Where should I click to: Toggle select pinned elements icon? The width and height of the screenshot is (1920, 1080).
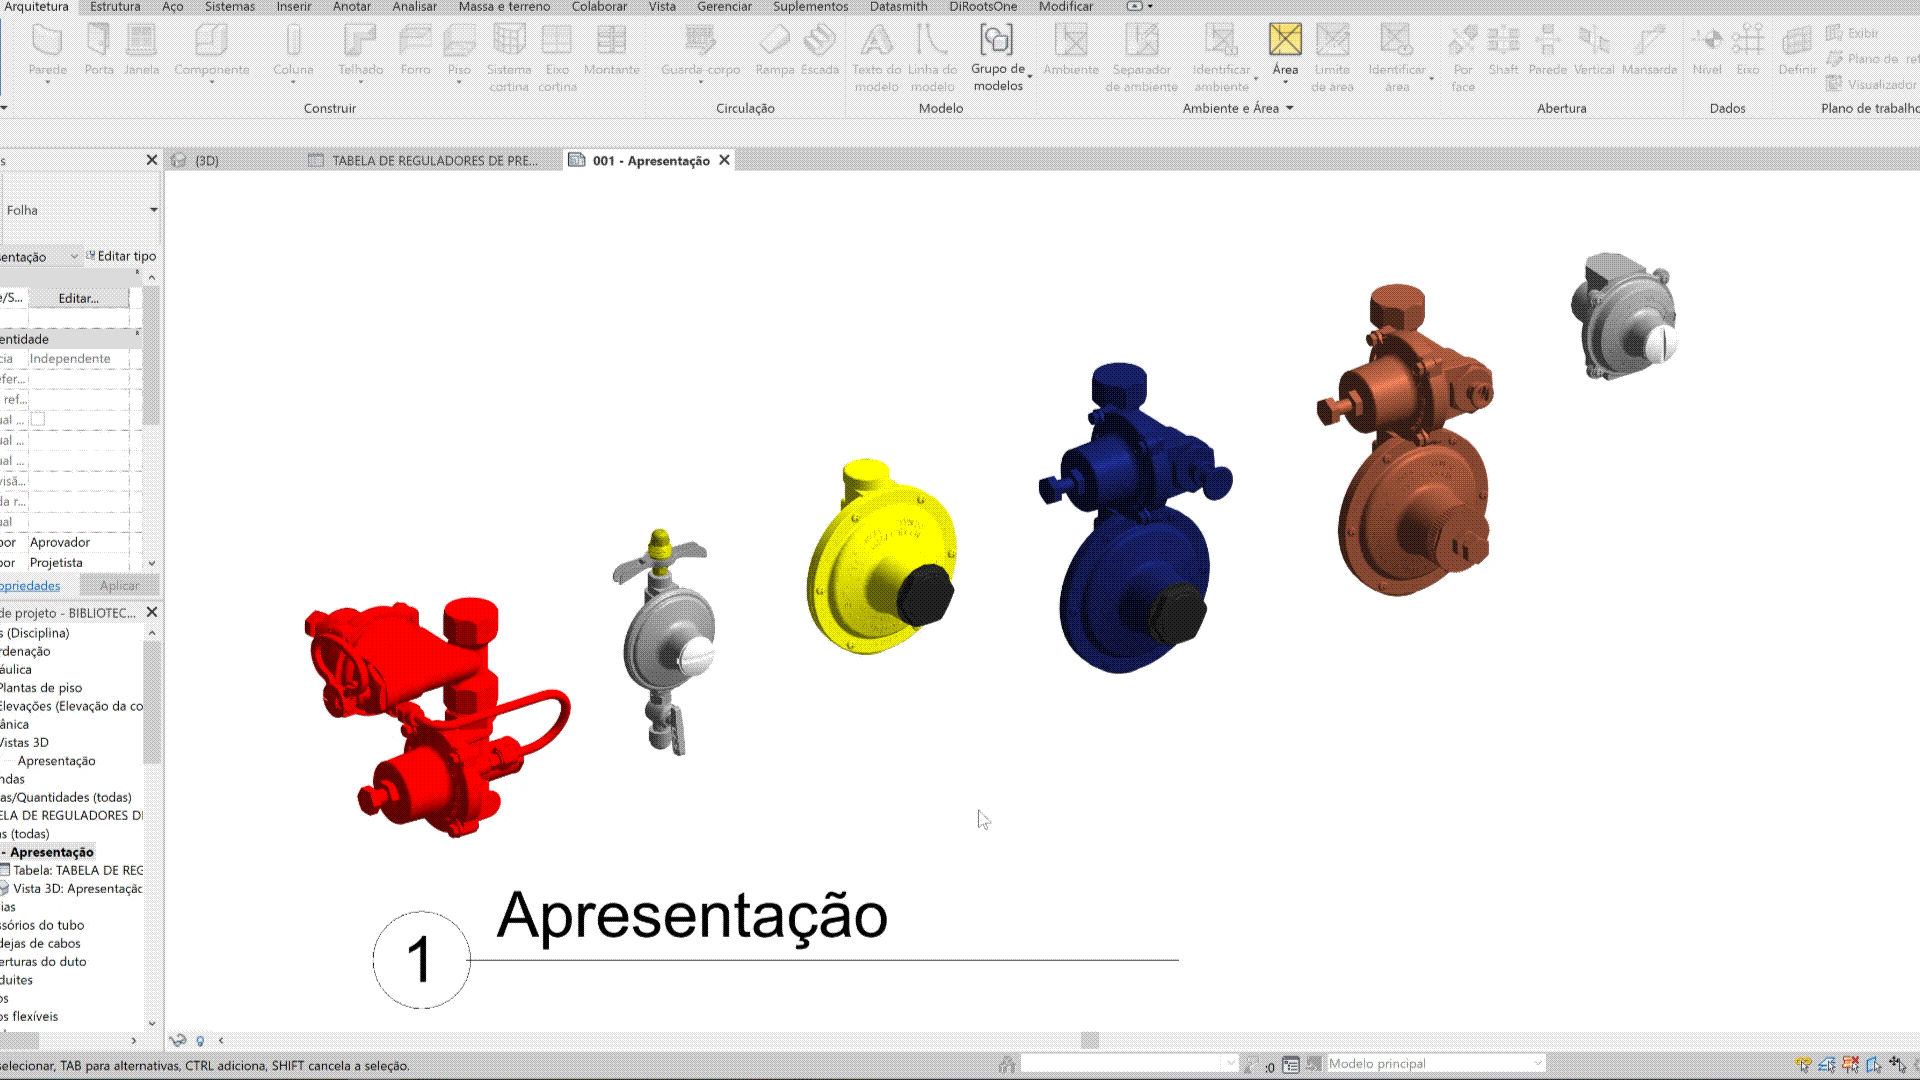pos(1850,1064)
